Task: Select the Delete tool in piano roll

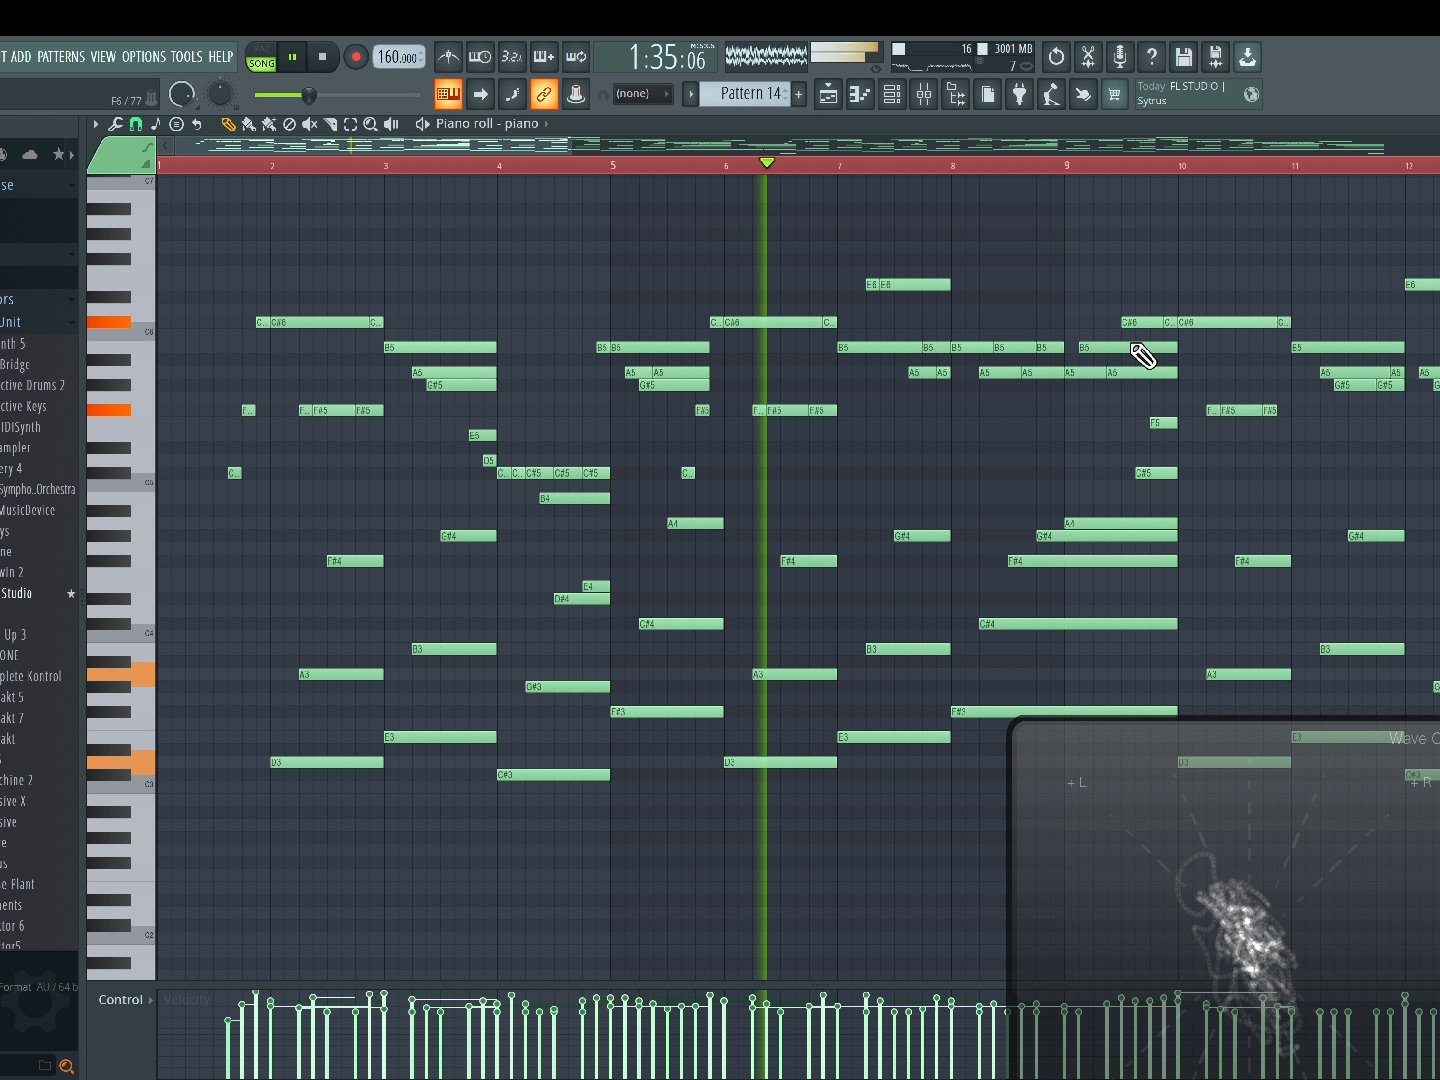Action: tap(289, 124)
